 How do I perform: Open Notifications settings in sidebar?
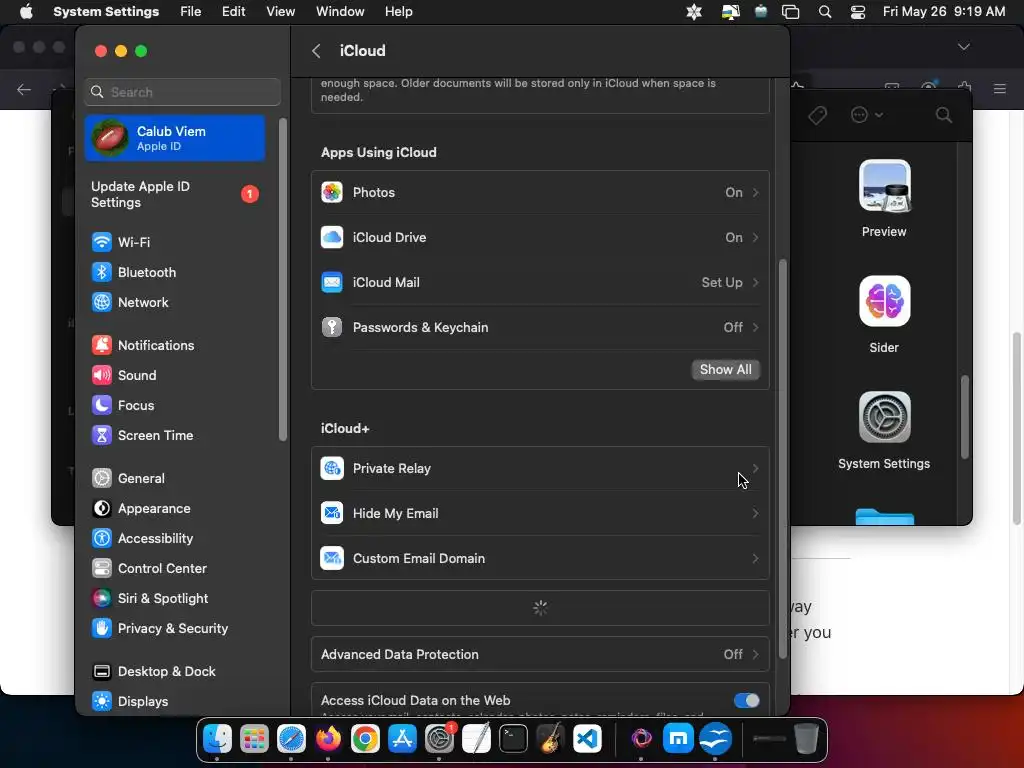click(175, 345)
